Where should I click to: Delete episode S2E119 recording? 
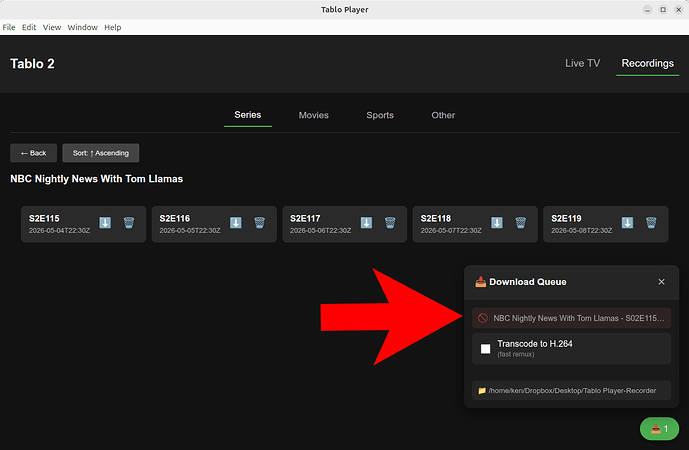click(651, 223)
